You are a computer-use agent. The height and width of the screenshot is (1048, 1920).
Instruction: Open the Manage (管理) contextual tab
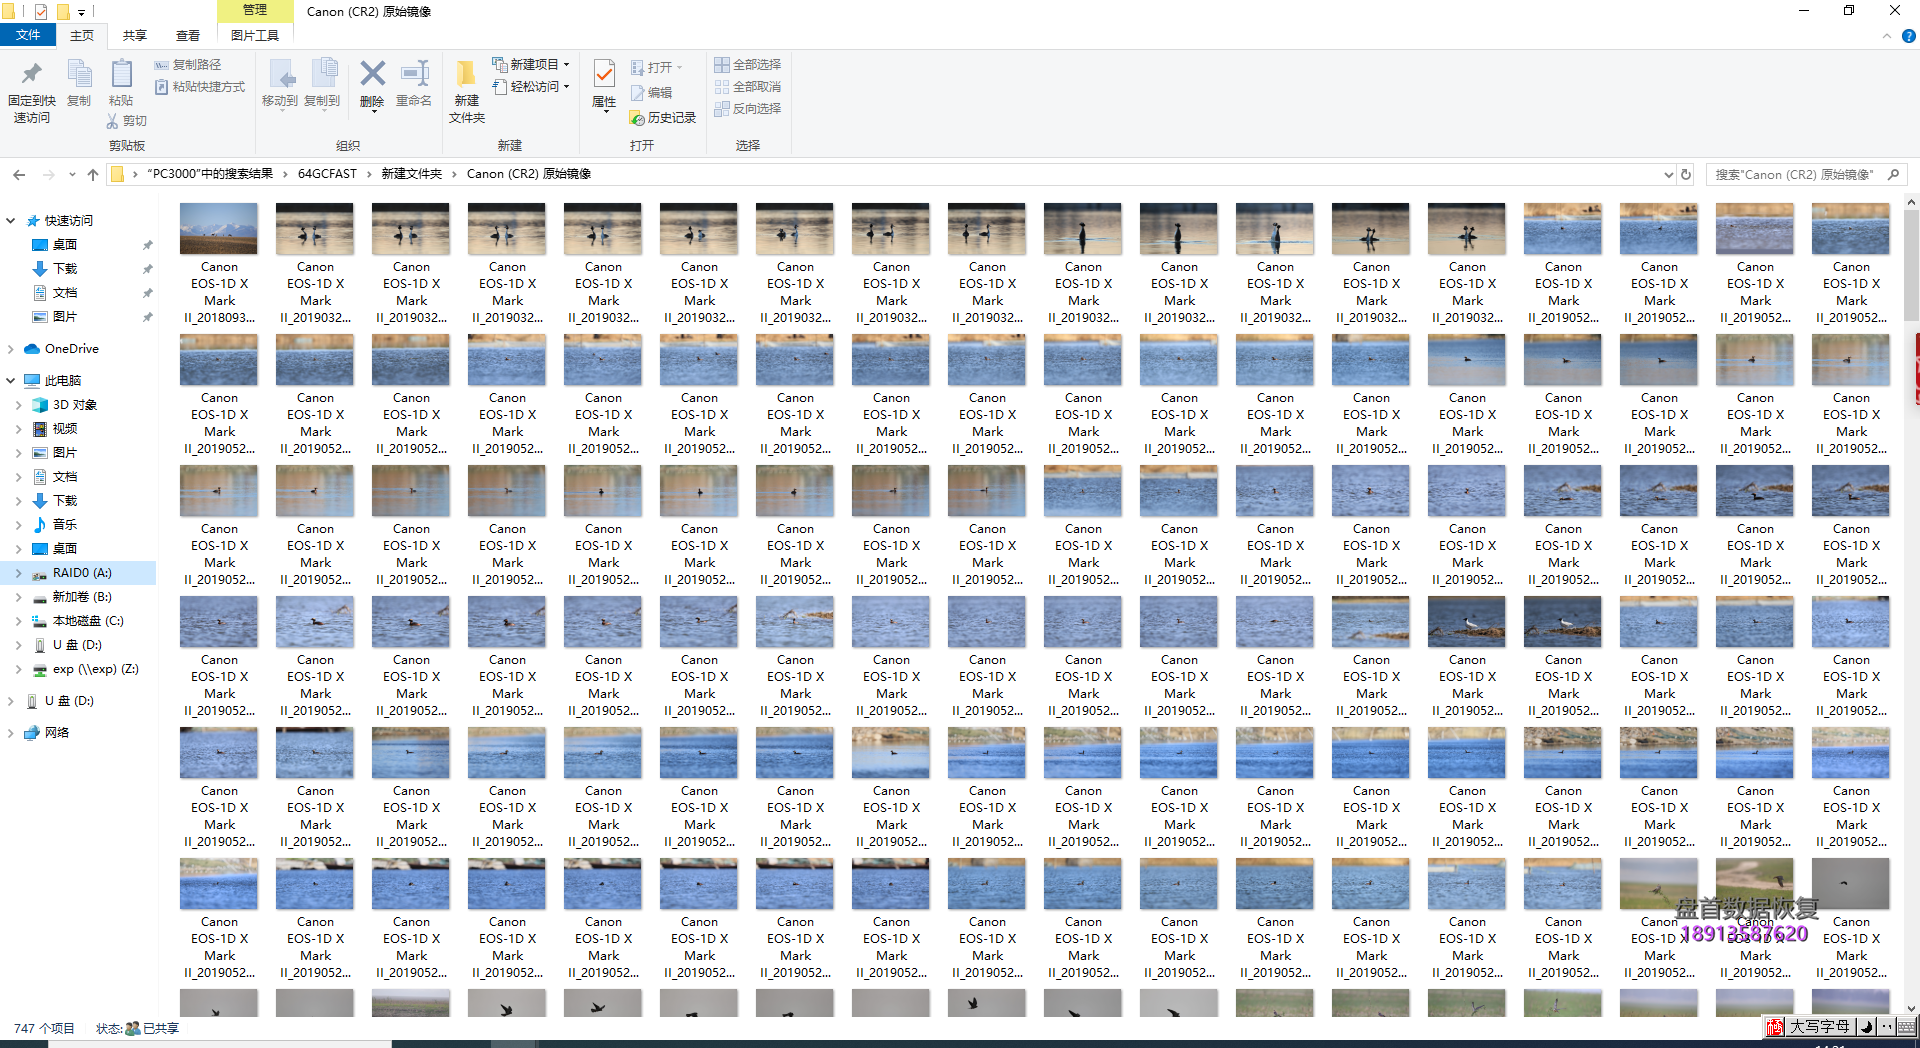255,10
